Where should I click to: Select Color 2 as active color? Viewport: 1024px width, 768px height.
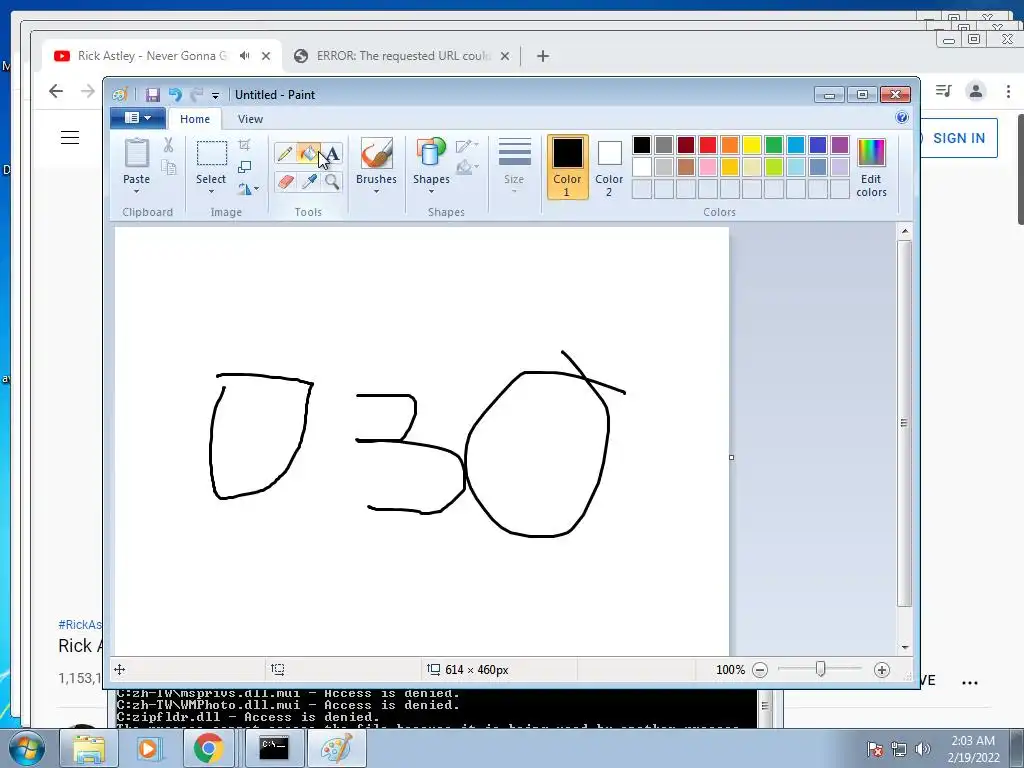coord(609,167)
